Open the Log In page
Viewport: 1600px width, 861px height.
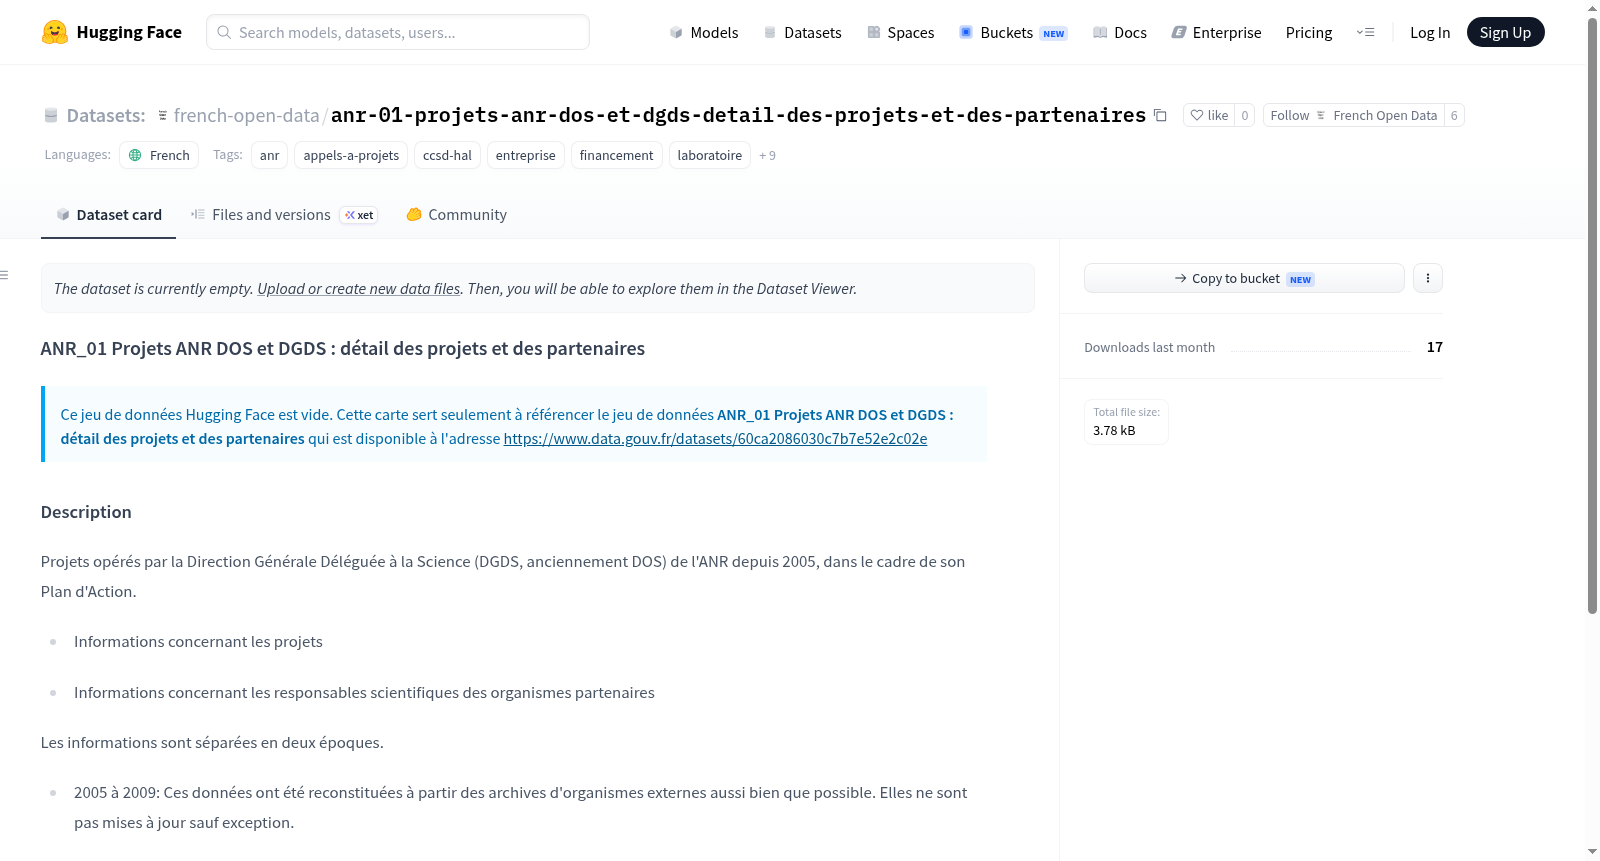click(x=1430, y=32)
